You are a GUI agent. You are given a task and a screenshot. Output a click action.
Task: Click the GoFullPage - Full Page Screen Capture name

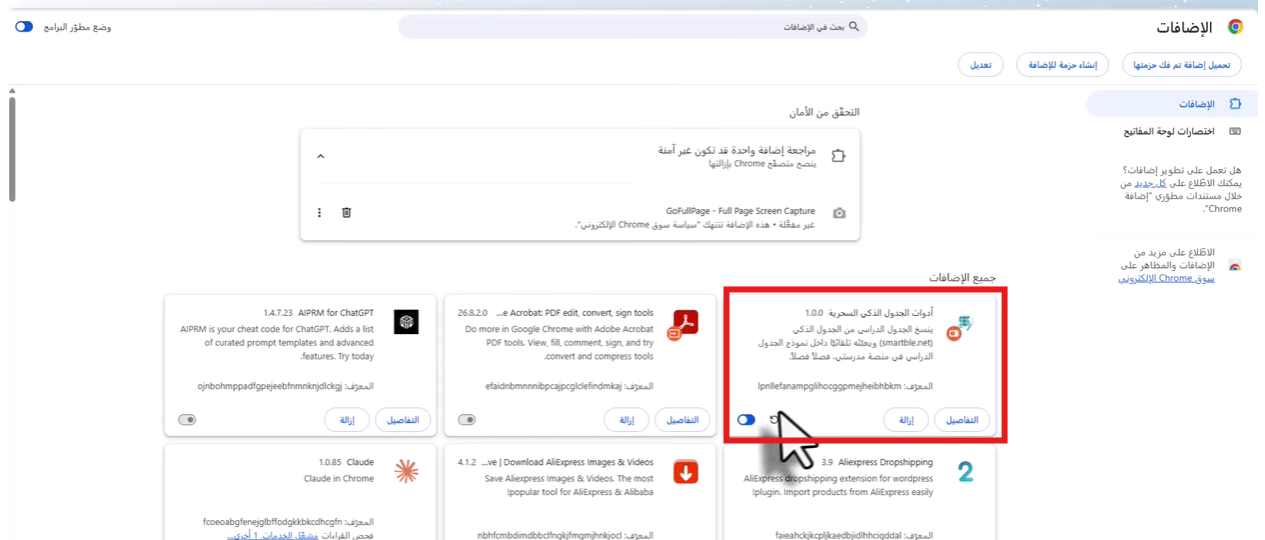pos(741,211)
